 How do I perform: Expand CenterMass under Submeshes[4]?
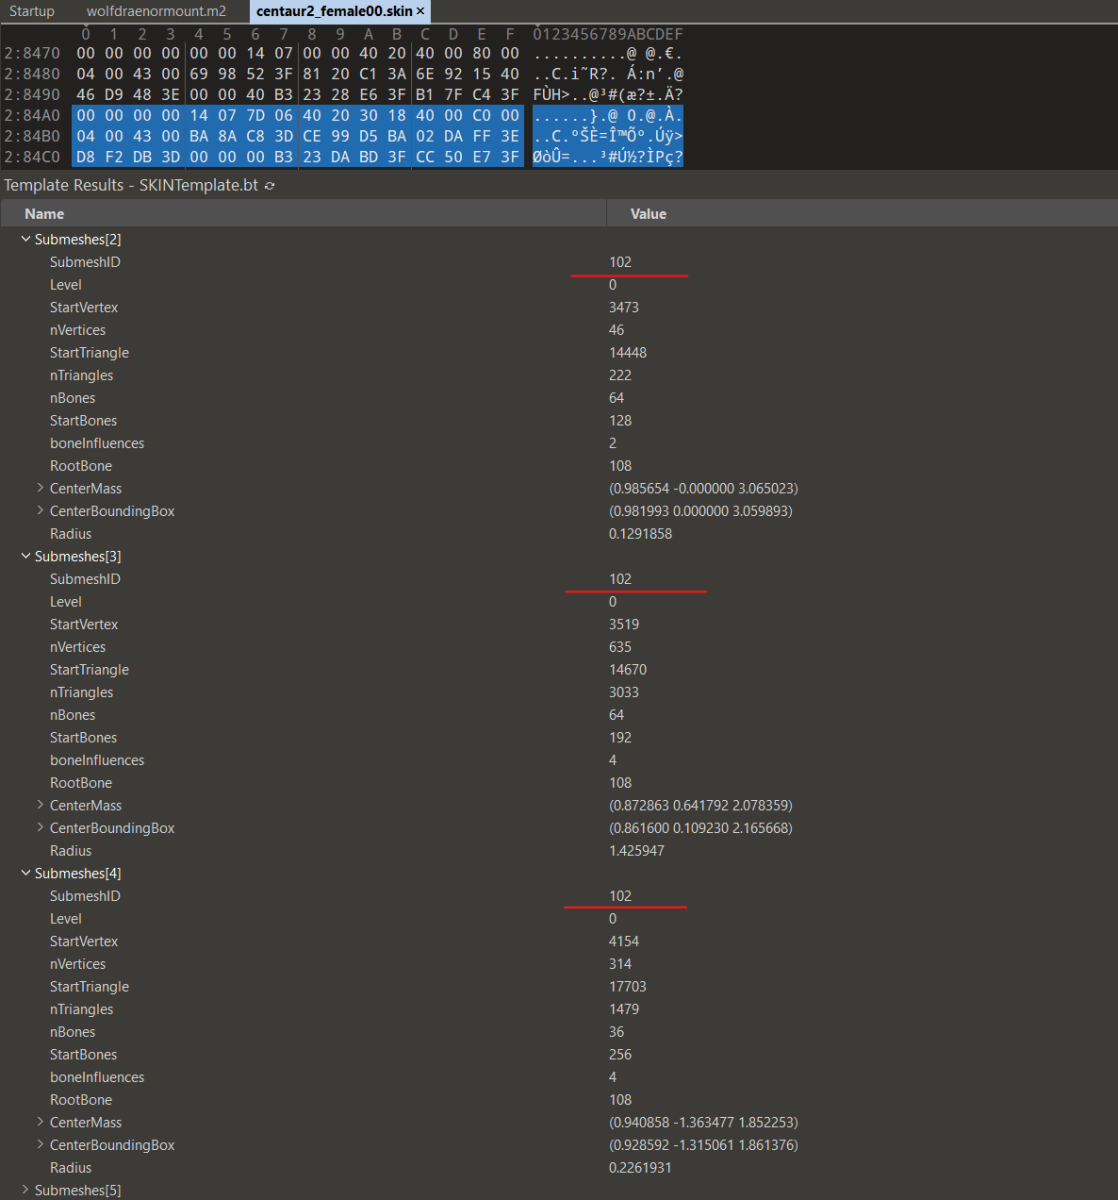[40, 1123]
